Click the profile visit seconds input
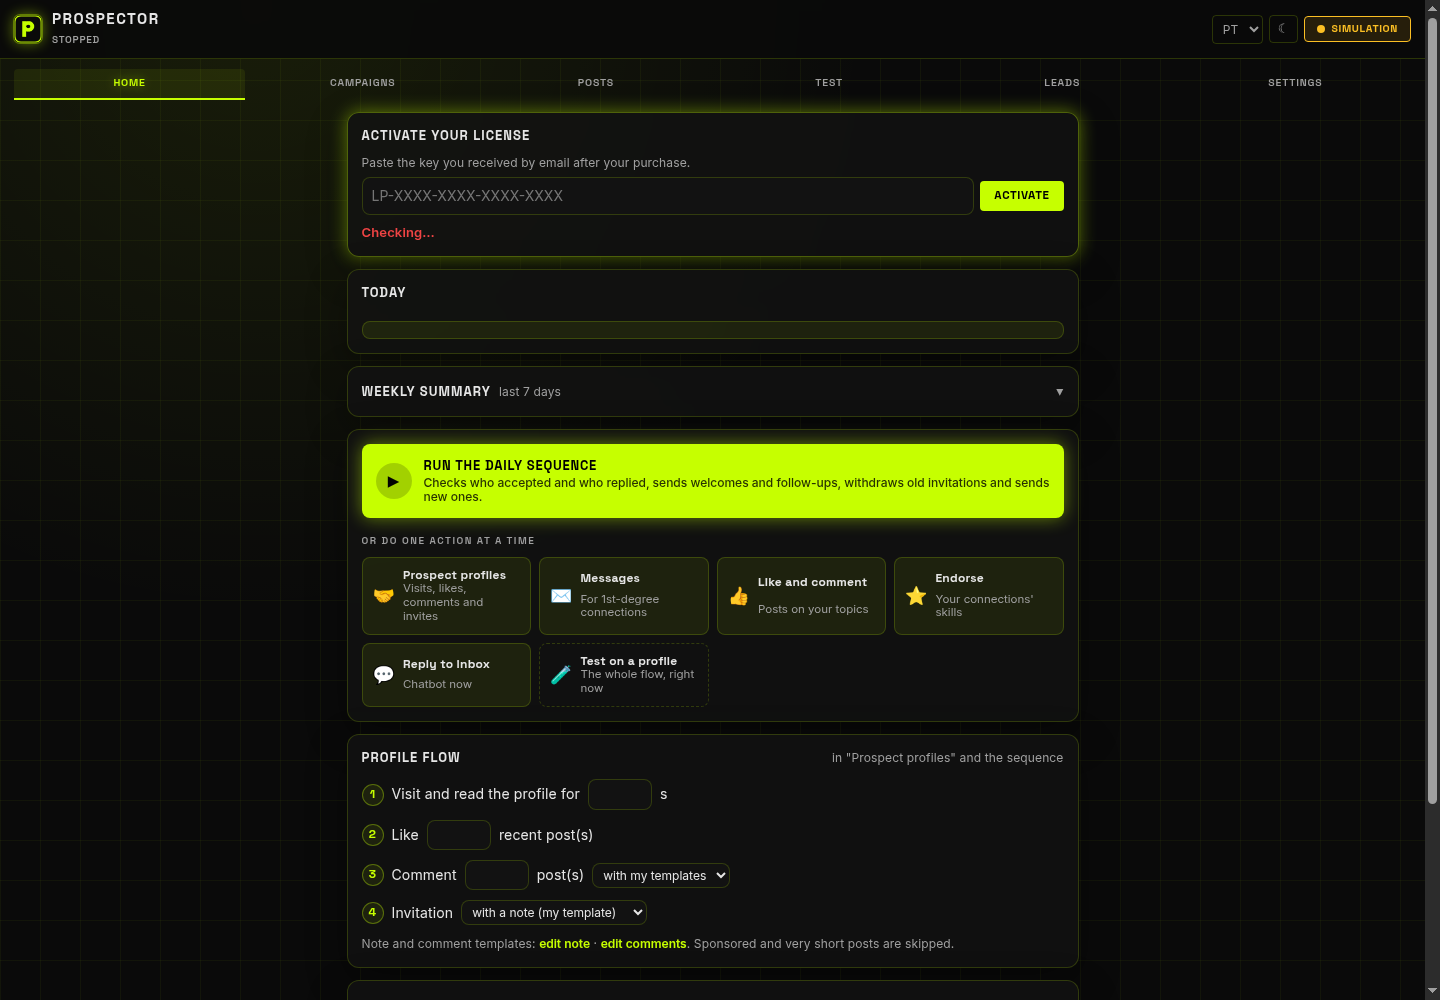The image size is (1440, 1000). 620,794
